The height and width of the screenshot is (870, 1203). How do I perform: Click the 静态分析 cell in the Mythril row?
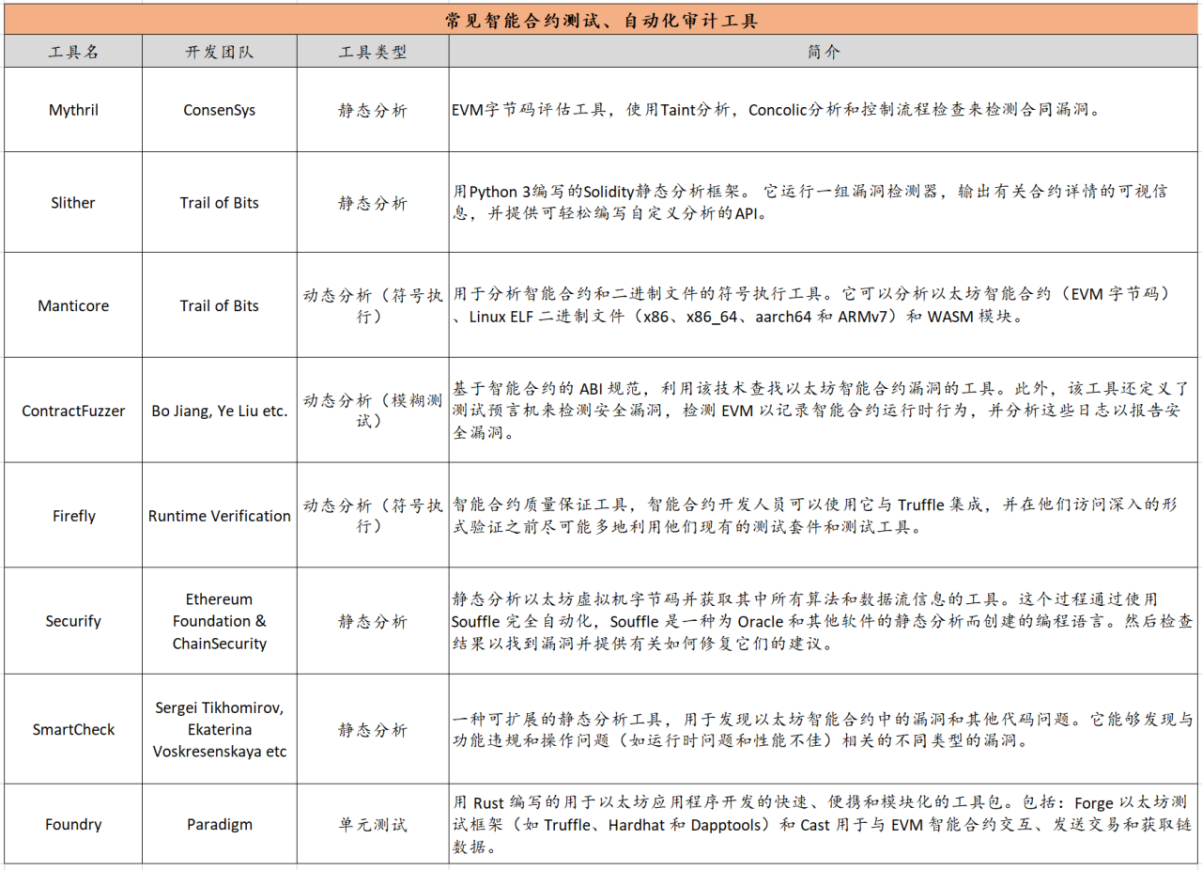[x=372, y=110]
